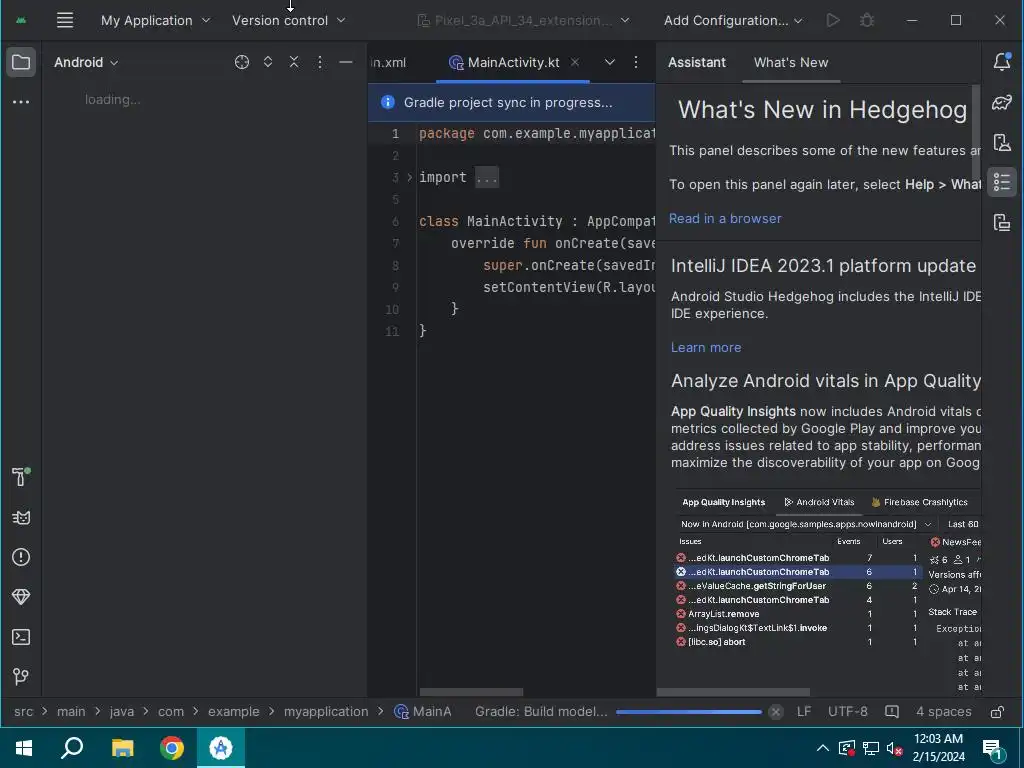Screen dimensions: 1024x768
Task: Toggle the Assistant tool window icon
Action: point(1002,182)
